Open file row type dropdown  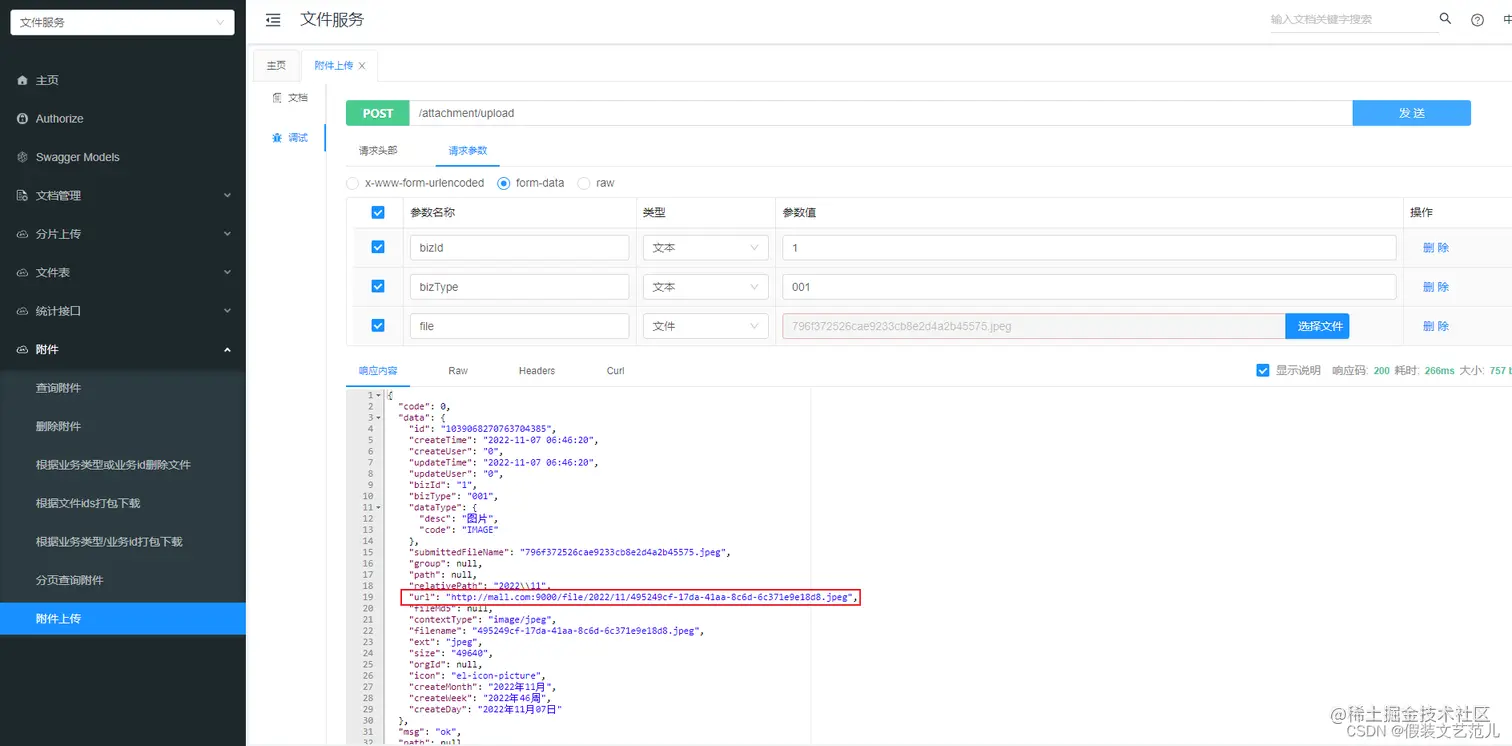[705, 326]
